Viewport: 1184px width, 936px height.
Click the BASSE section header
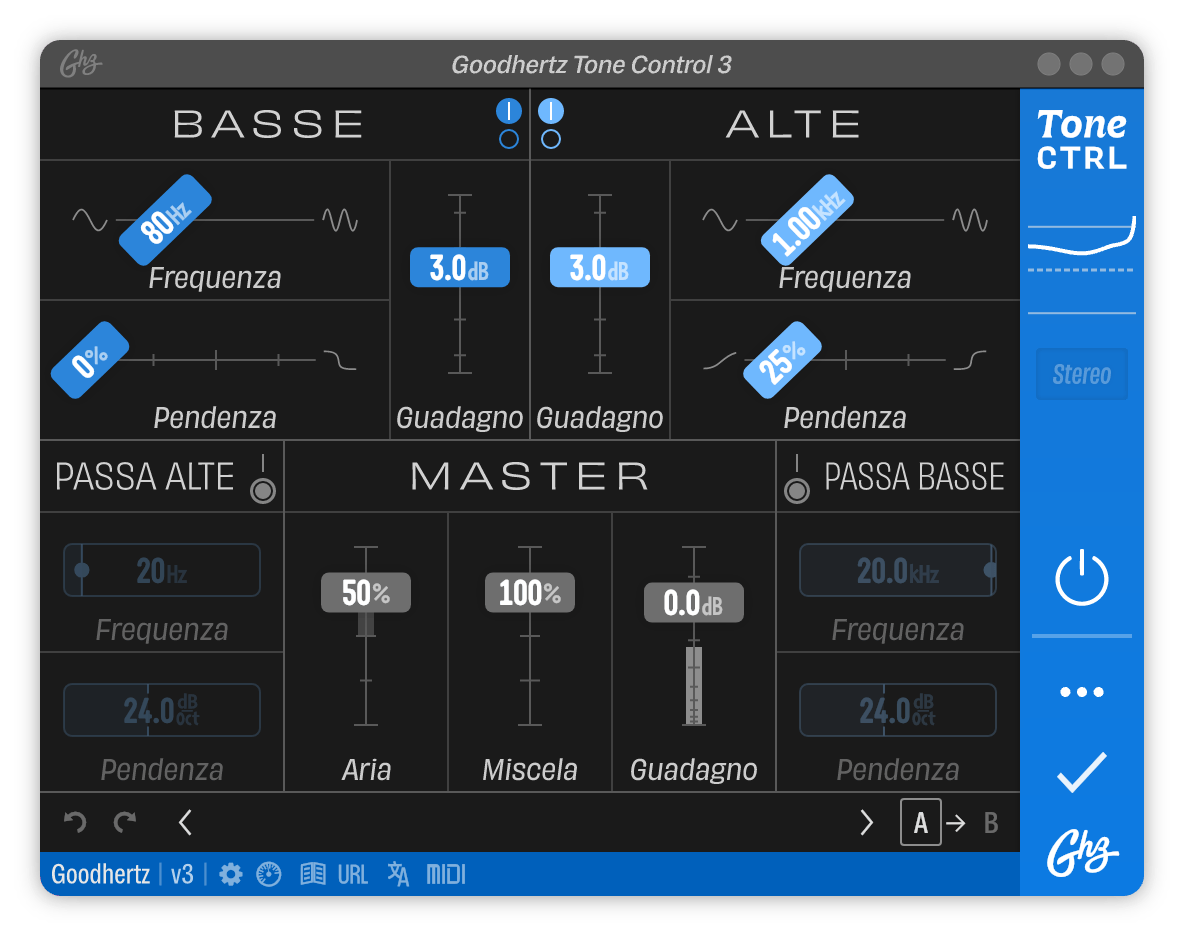coord(269,125)
